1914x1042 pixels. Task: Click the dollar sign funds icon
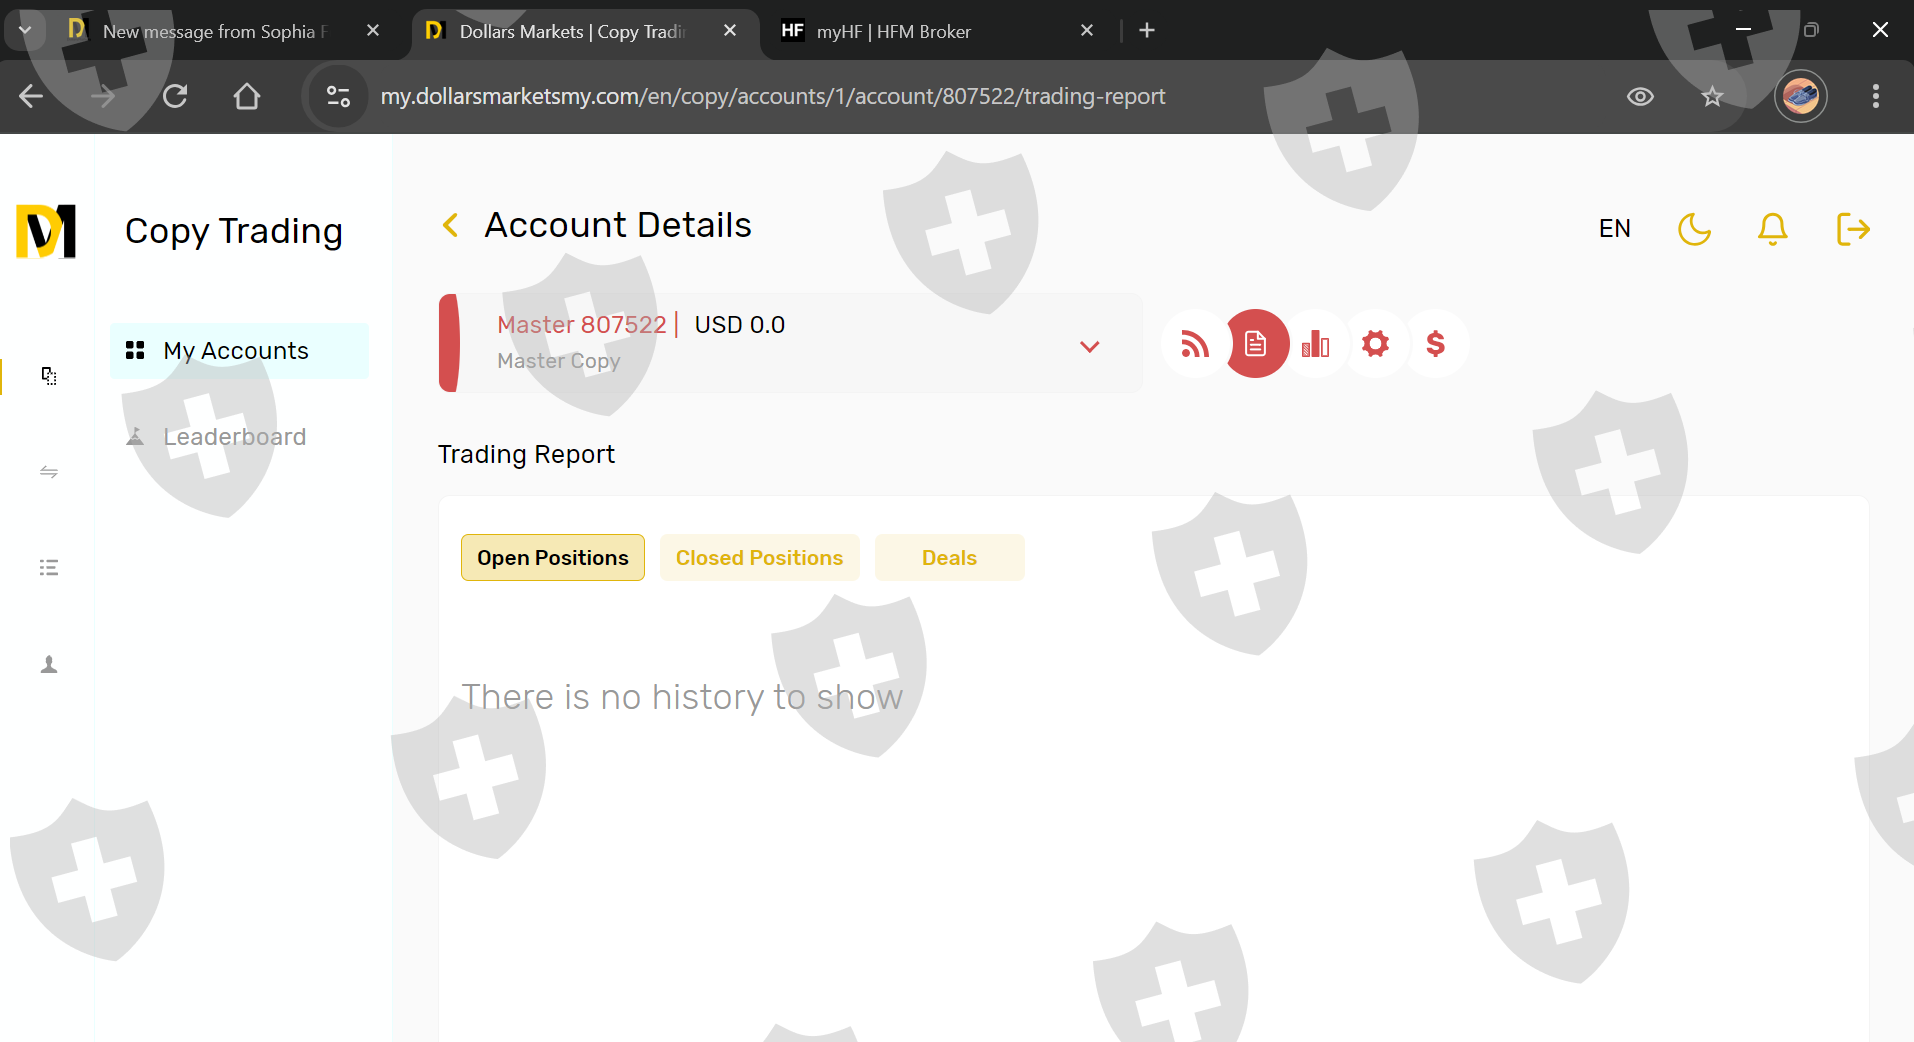(1436, 344)
